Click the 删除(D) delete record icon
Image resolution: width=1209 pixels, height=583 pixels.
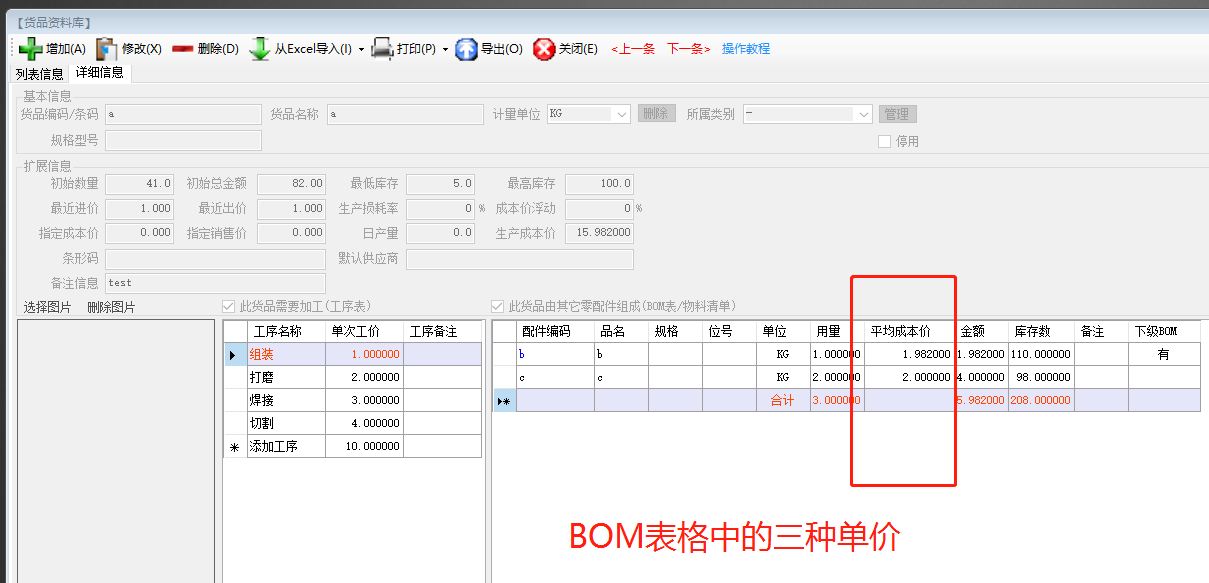(x=184, y=48)
